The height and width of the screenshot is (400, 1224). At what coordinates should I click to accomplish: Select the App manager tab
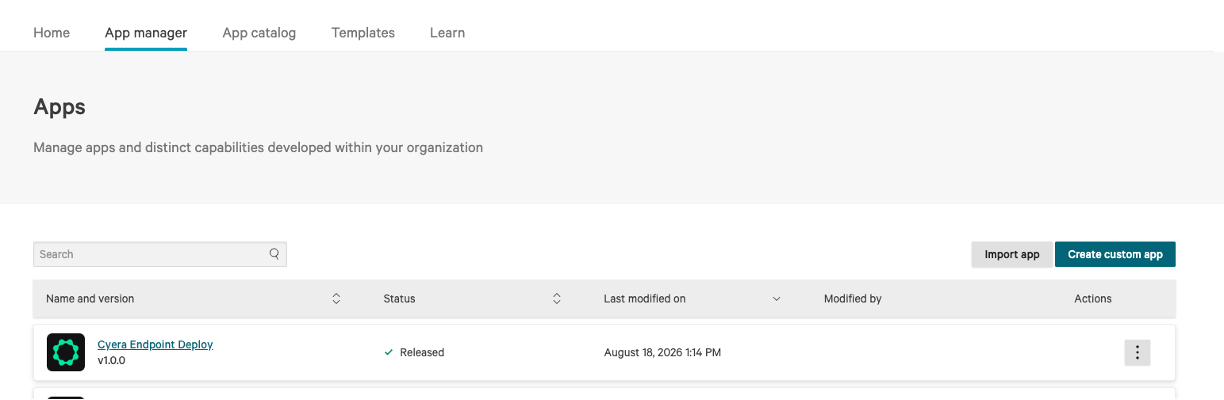click(146, 33)
